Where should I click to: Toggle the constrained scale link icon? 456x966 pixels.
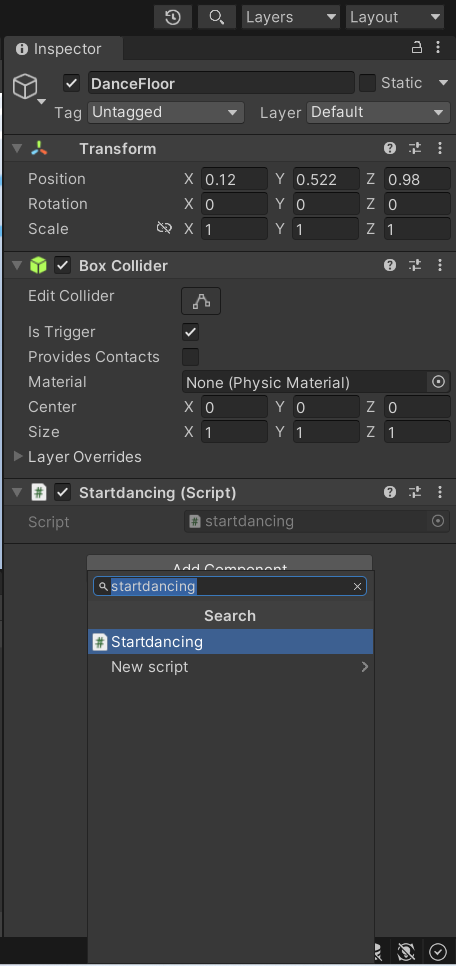coord(163,229)
